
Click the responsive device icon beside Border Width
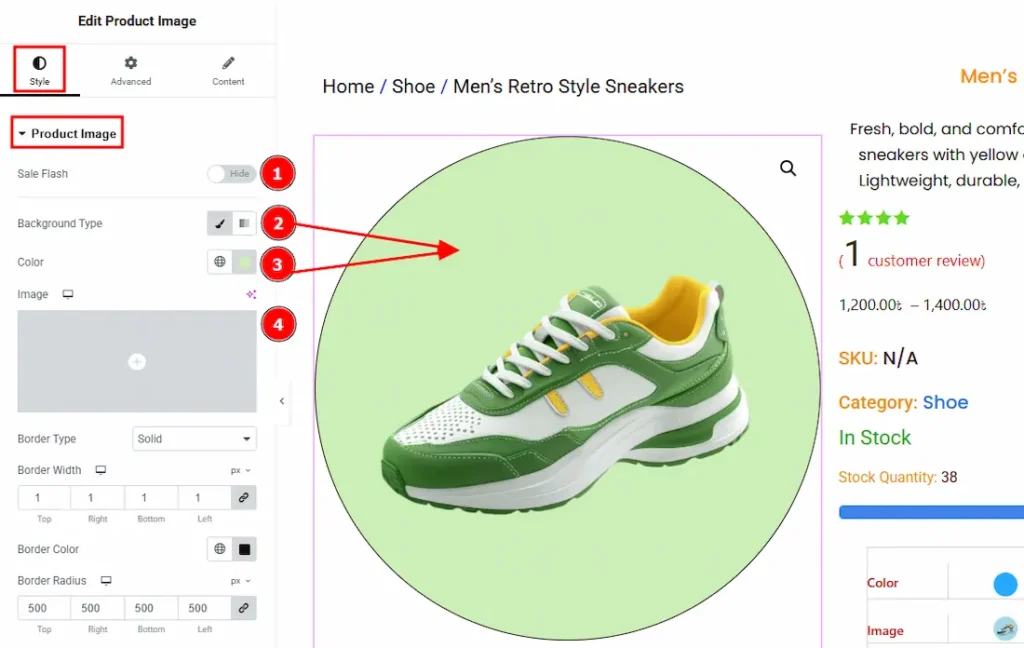(x=100, y=470)
